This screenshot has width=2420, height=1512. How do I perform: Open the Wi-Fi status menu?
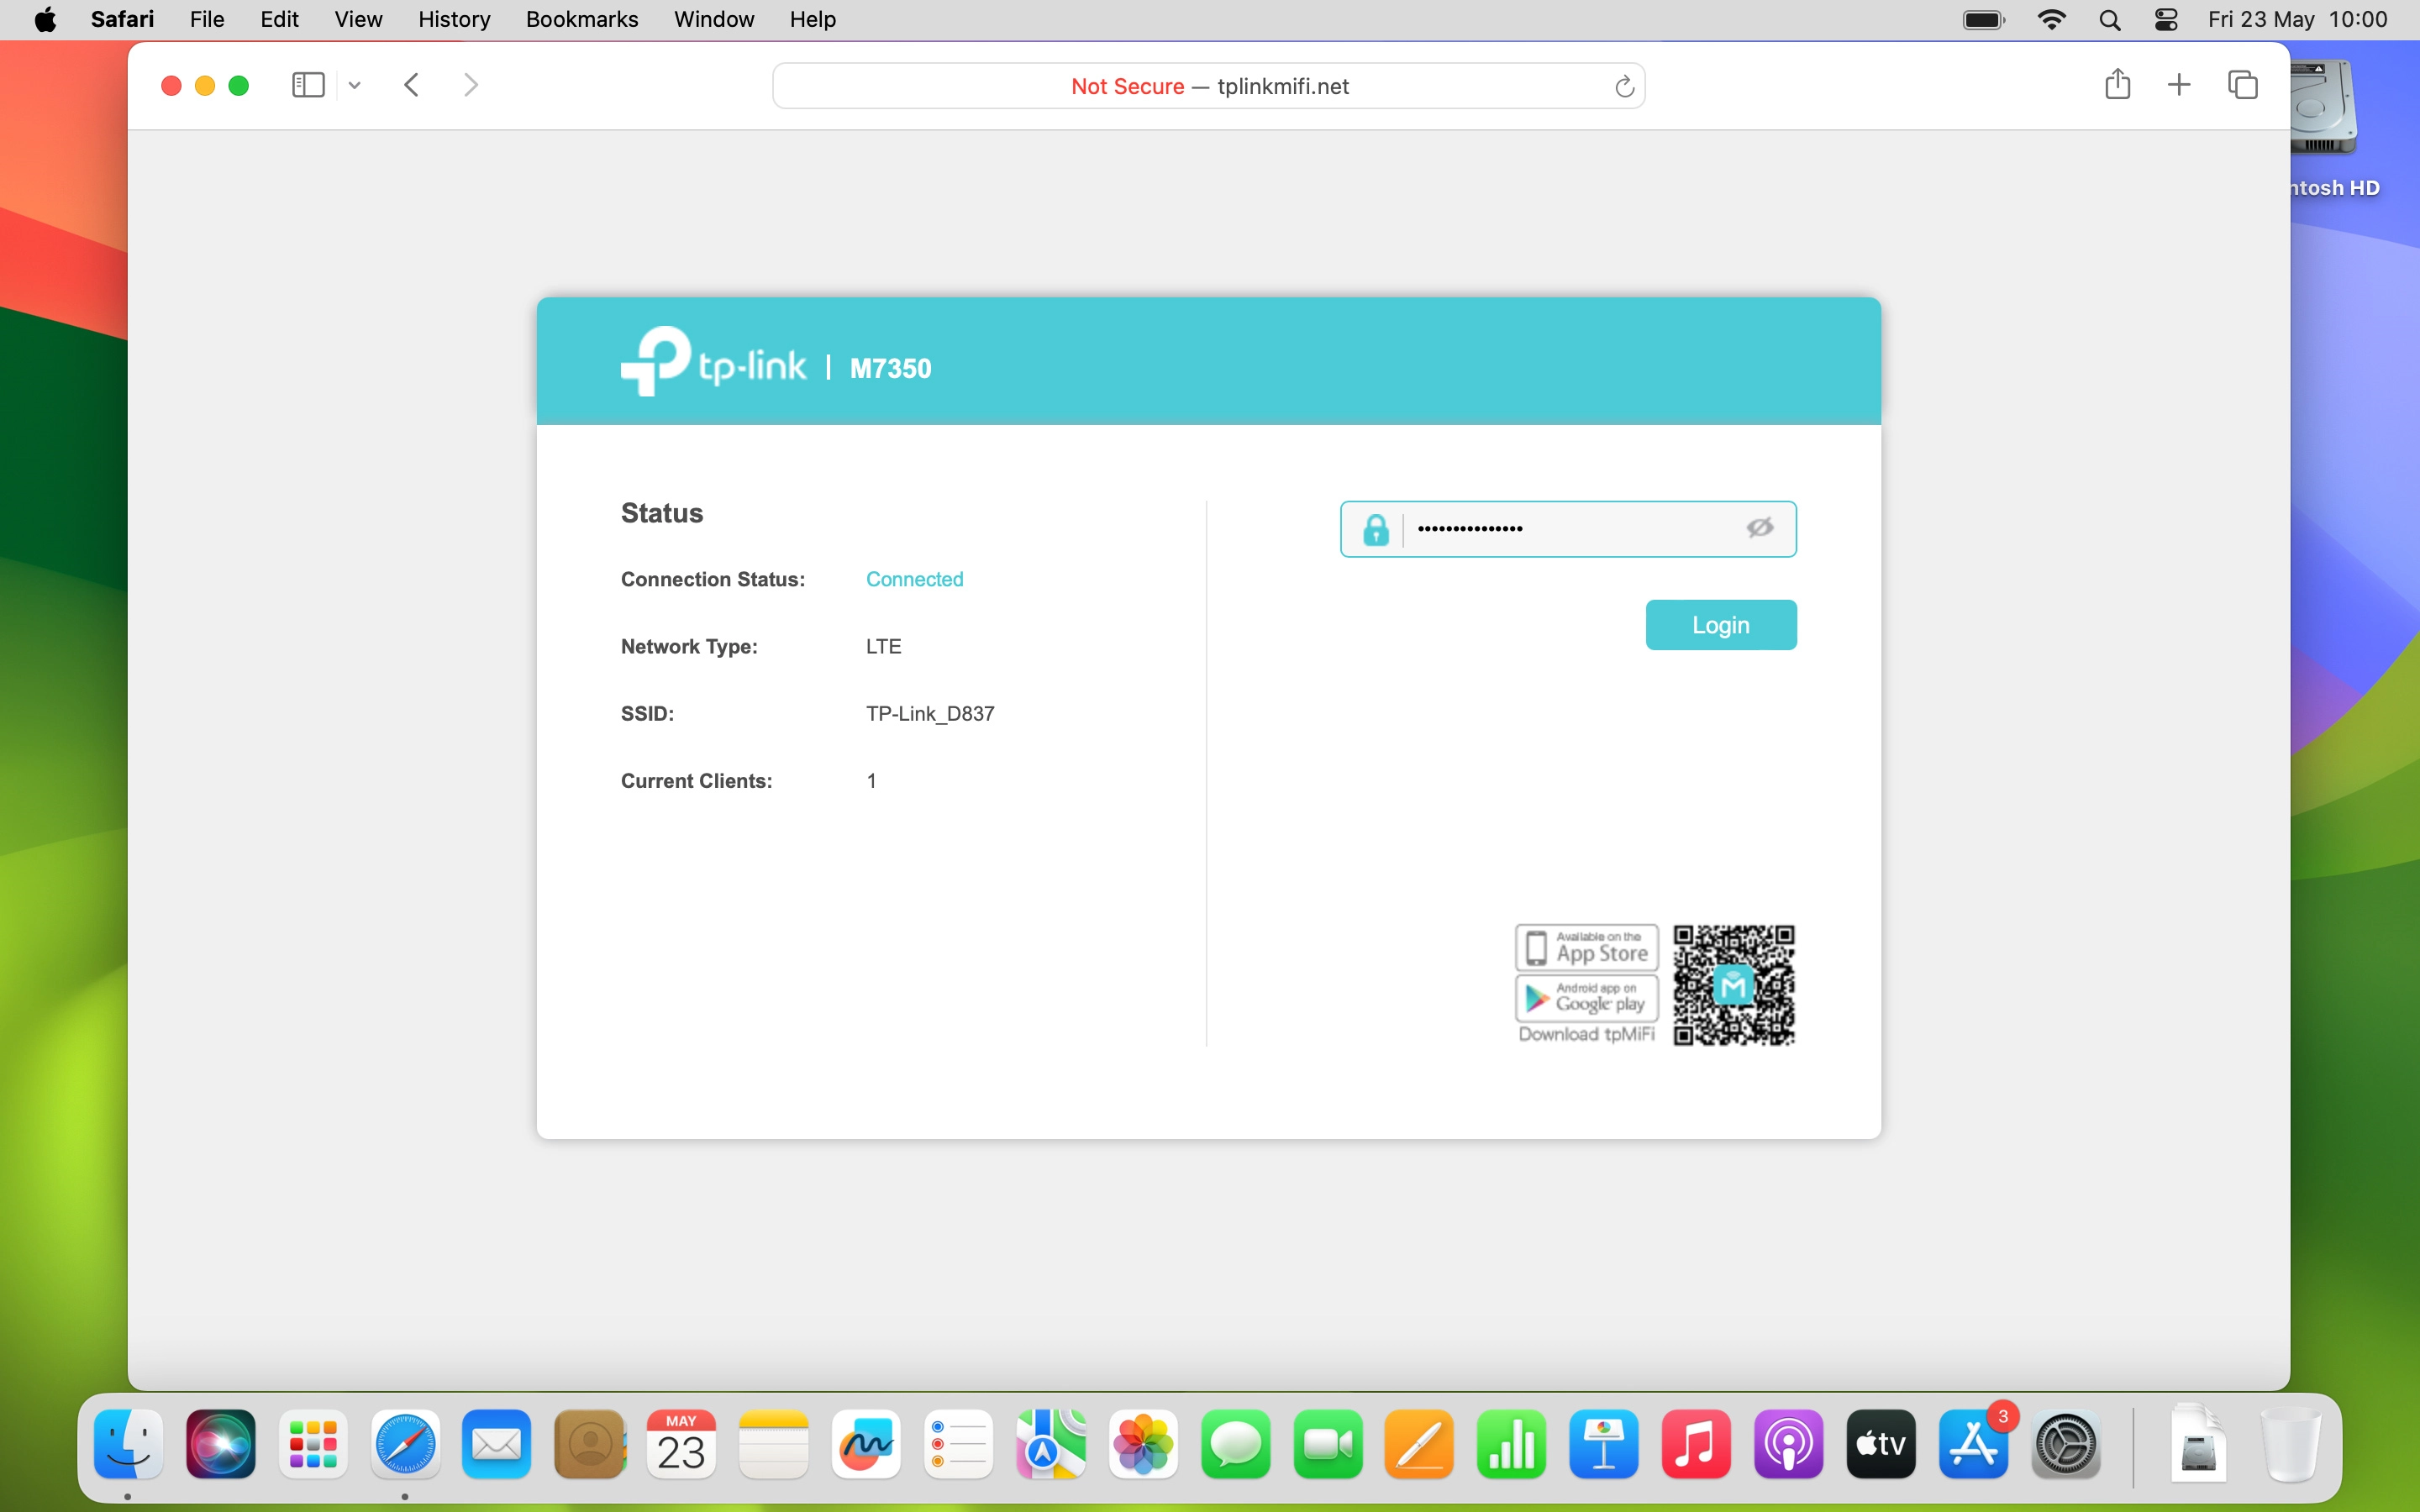(x=2051, y=19)
